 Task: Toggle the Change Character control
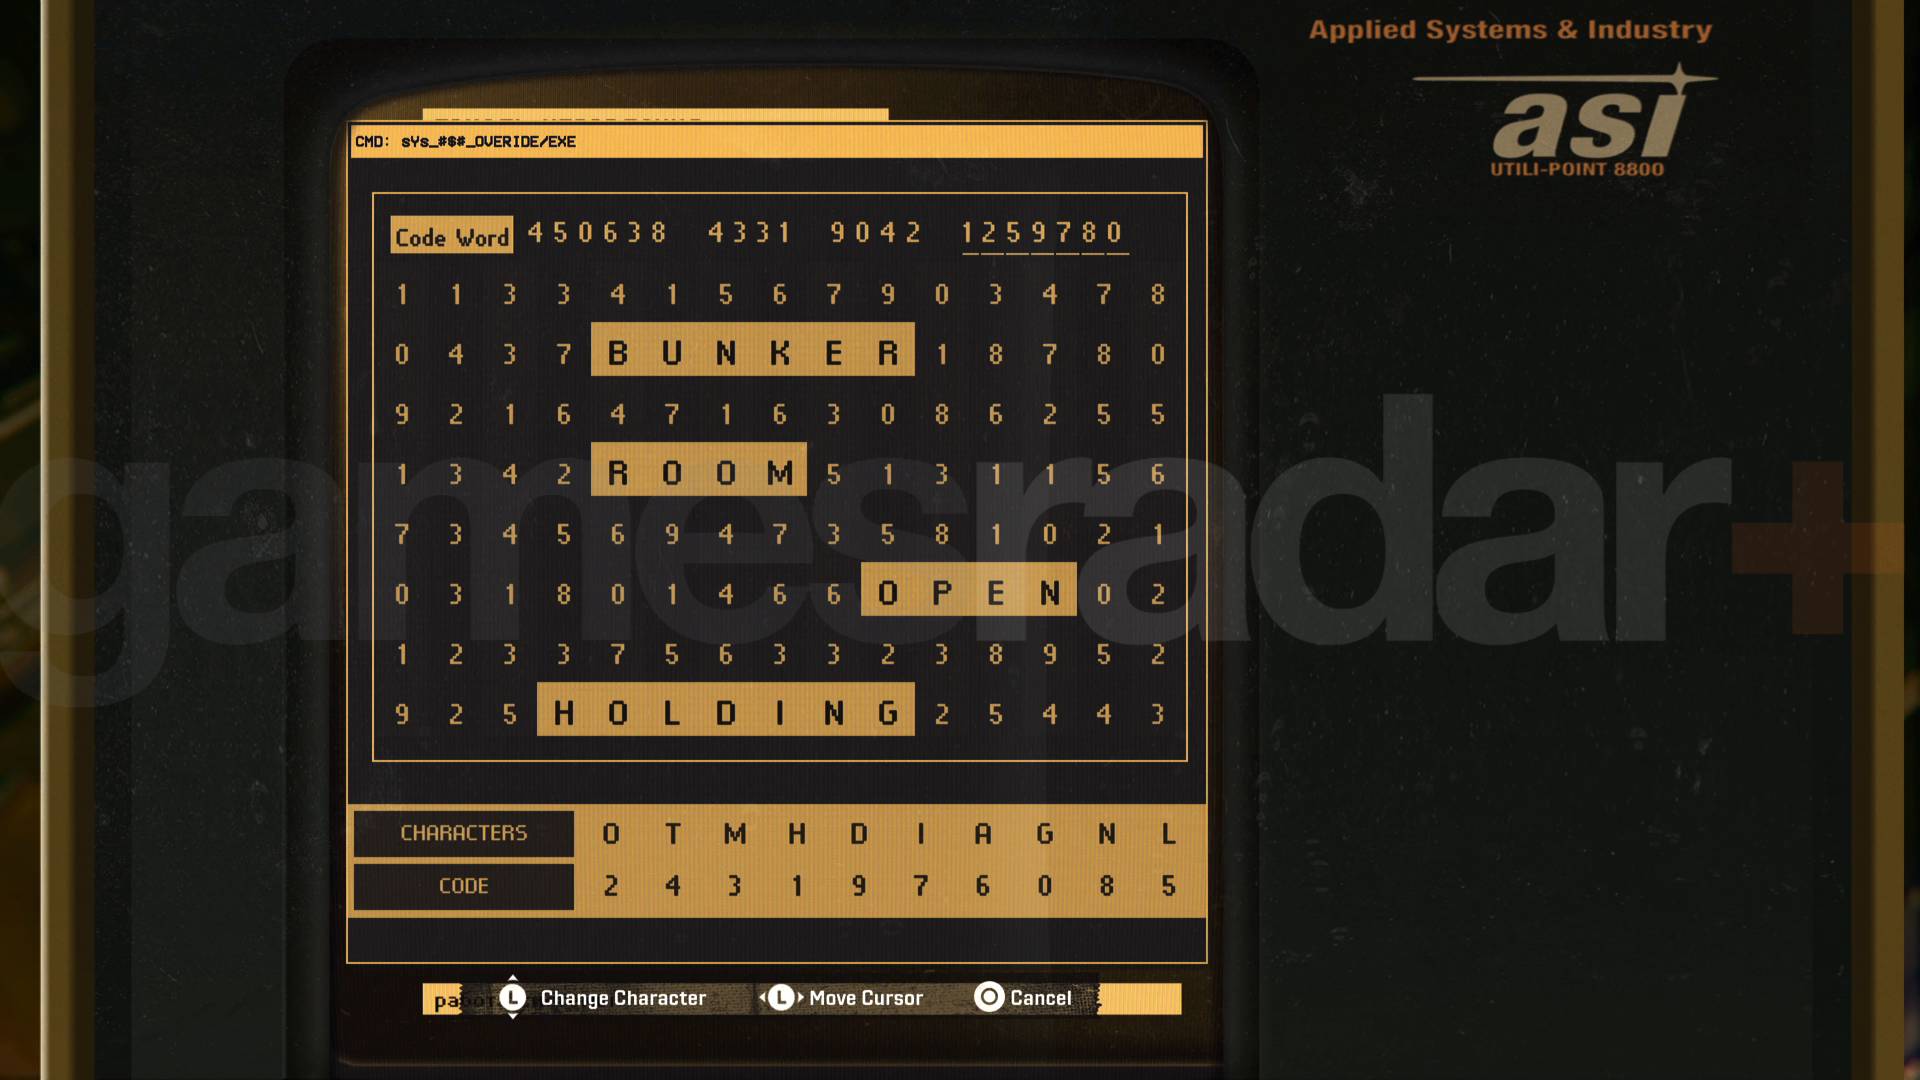(x=512, y=997)
